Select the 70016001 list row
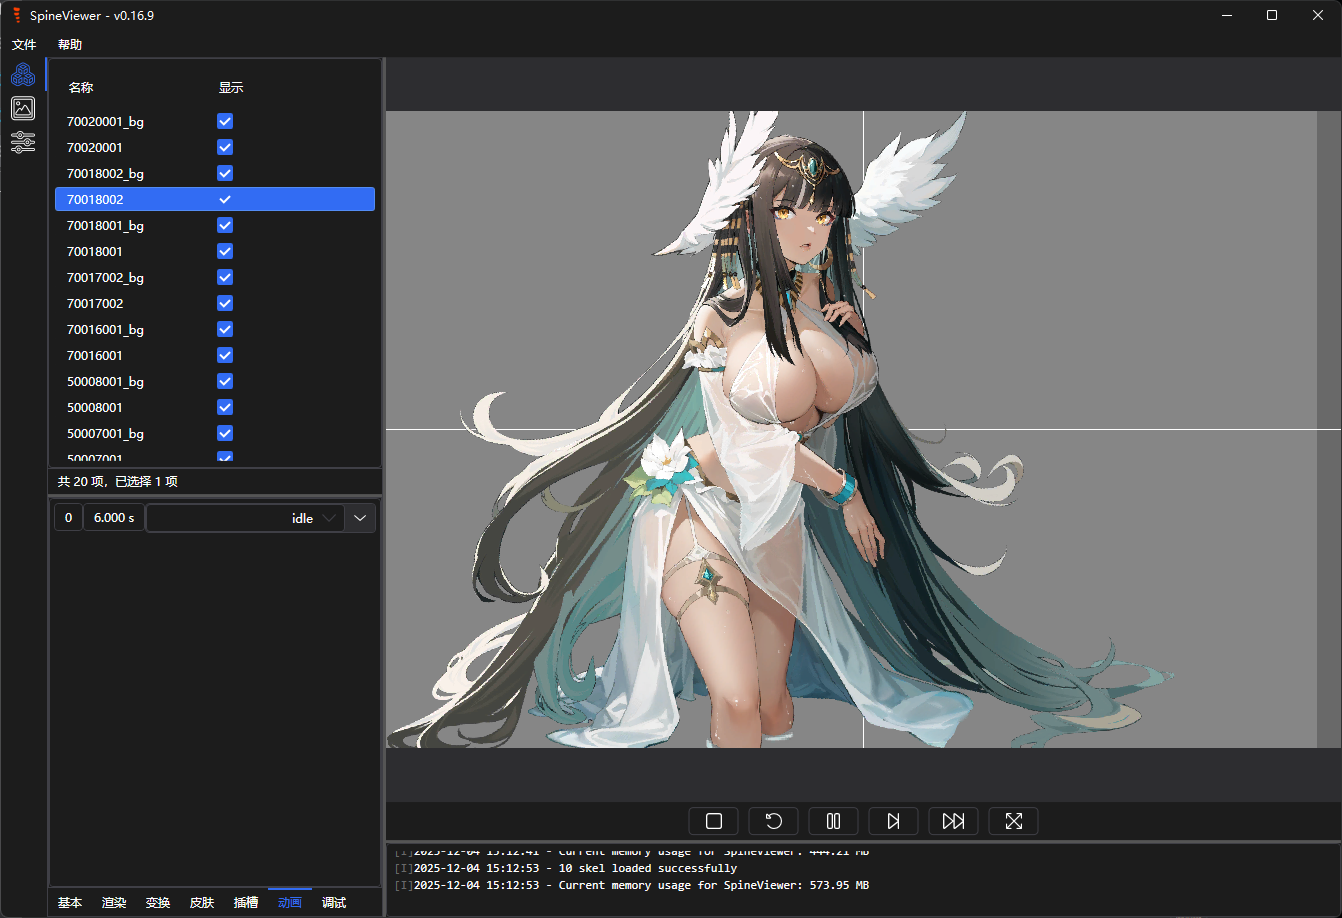1342x918 pixels. tap(215, 355)
